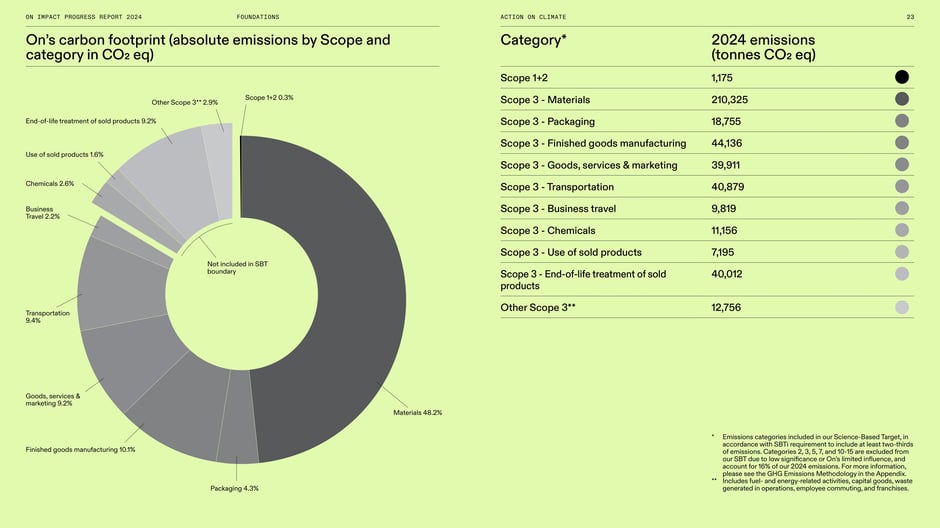The width and height of the screenshot is (940, 528).
Task: Click 'Scope 3 - Finished goods manufacturing' row name
Action: (x=593, y=143)
